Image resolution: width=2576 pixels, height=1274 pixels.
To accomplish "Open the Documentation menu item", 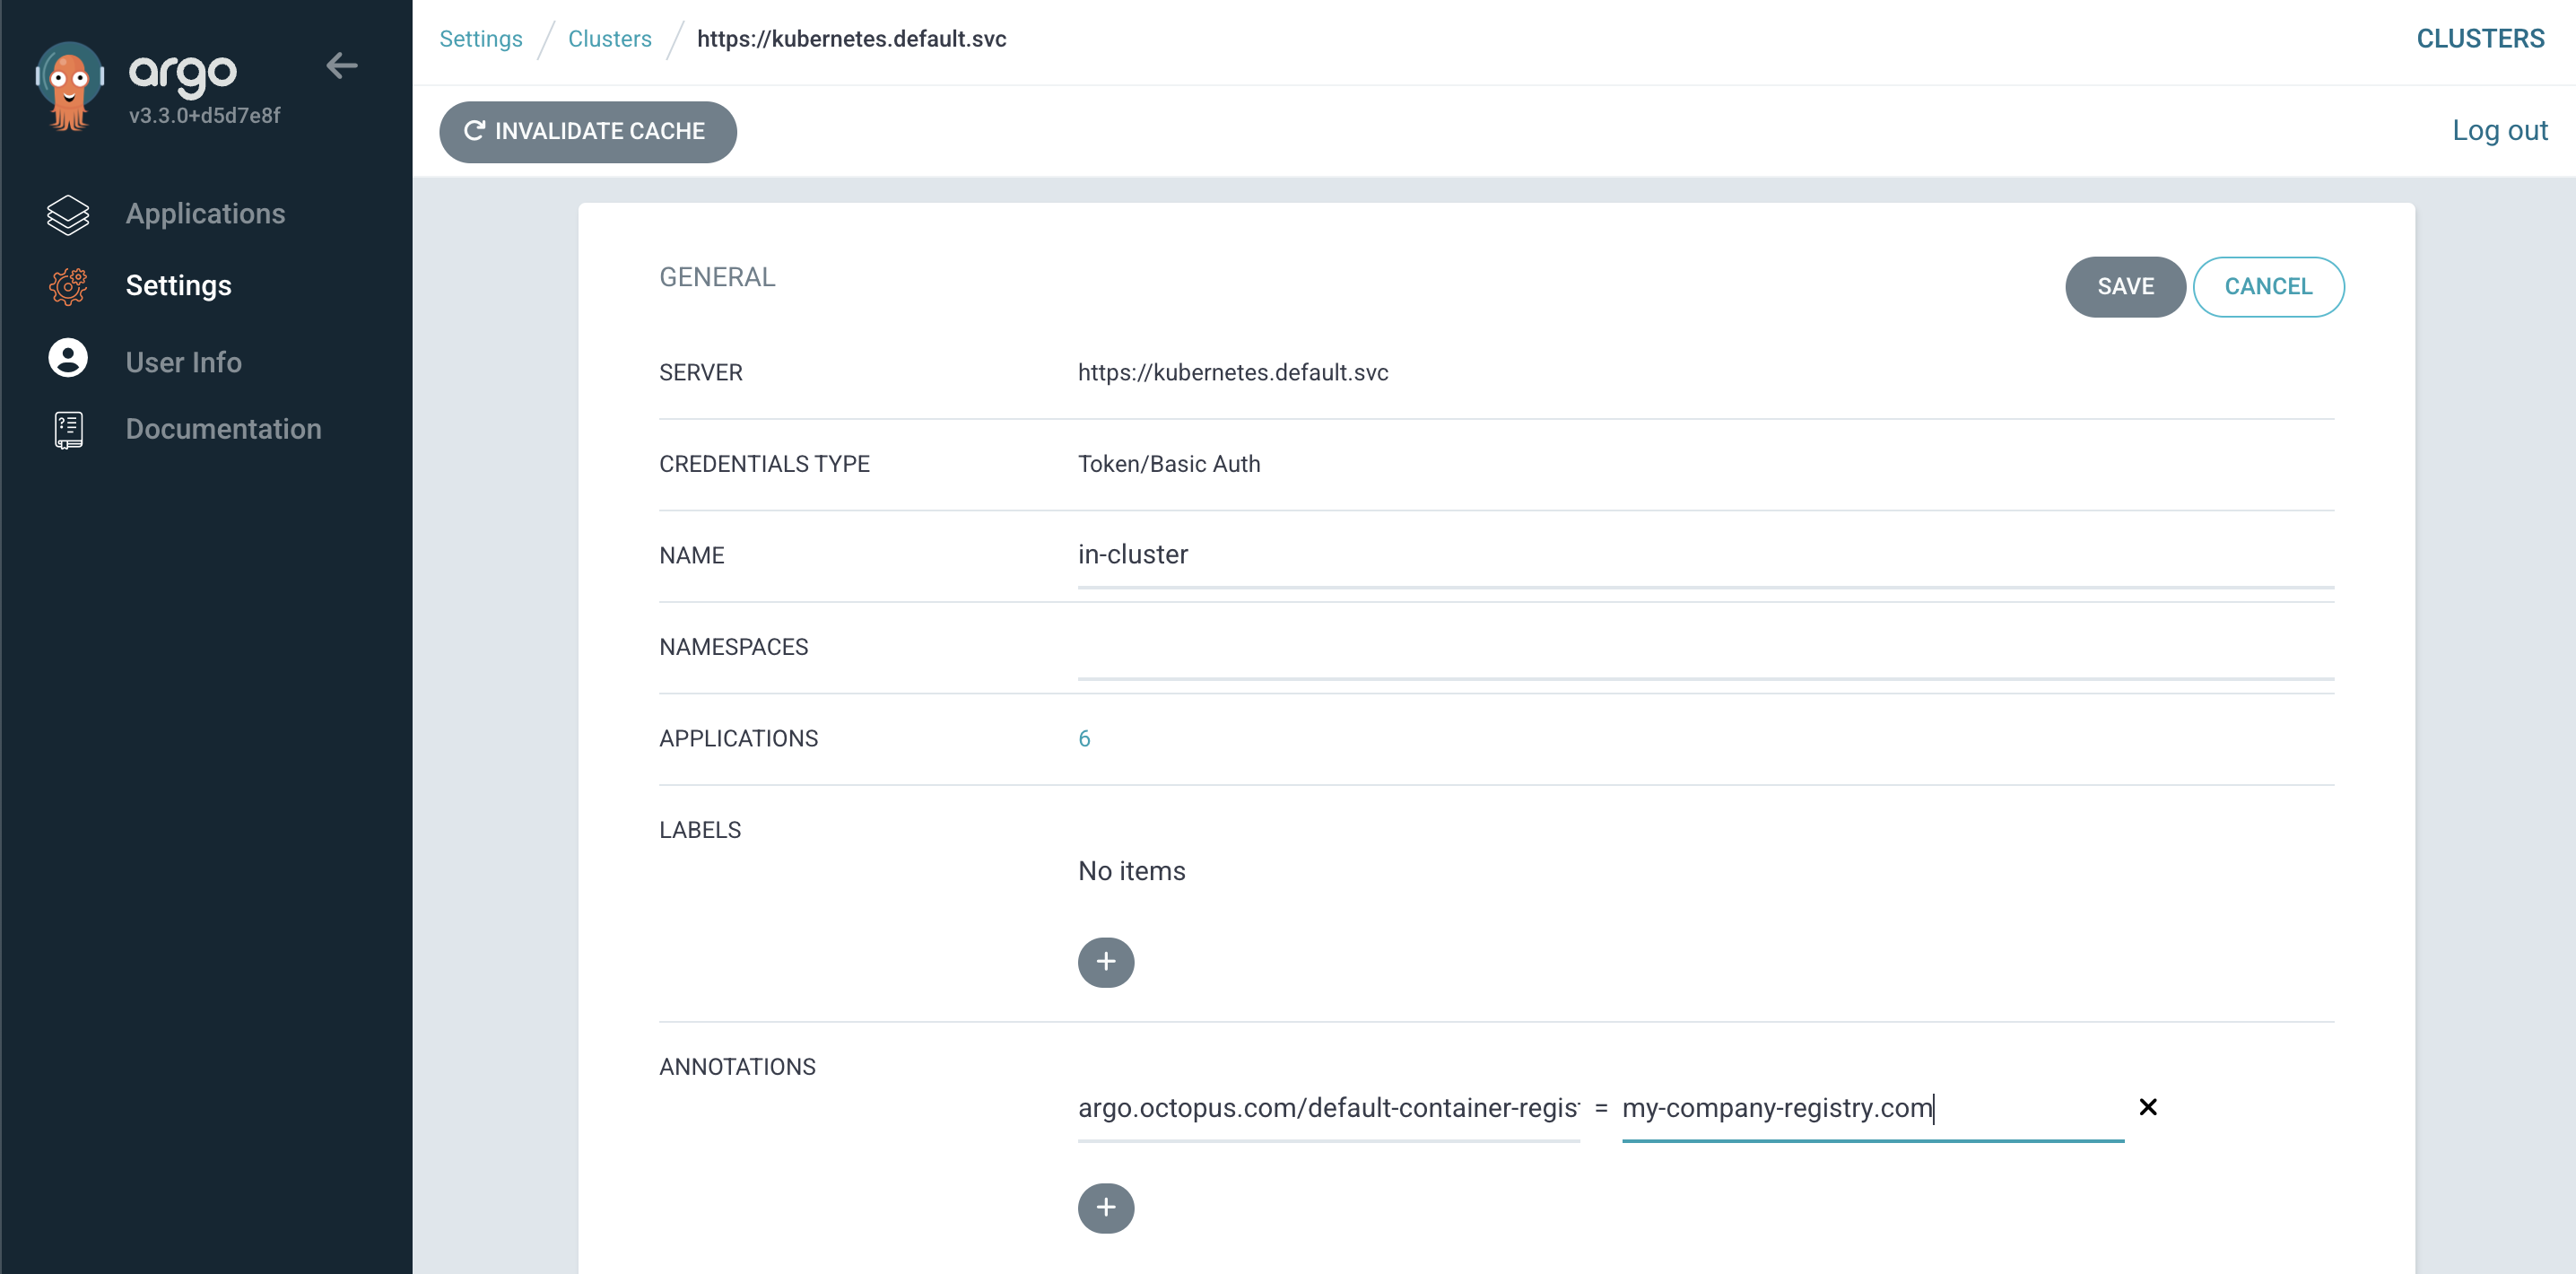I will (223, 430).
